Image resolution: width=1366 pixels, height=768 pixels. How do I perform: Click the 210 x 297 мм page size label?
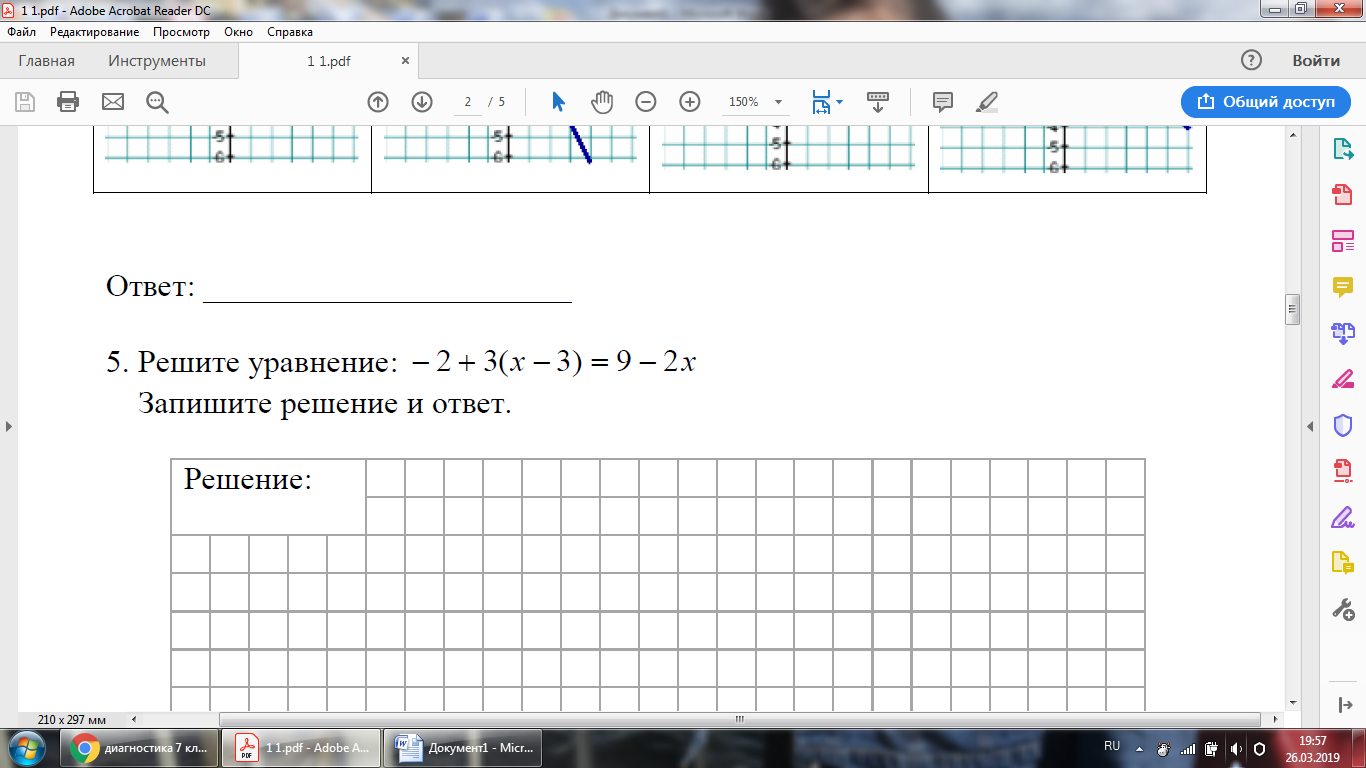pyautogui.click(x=72, y=719)
